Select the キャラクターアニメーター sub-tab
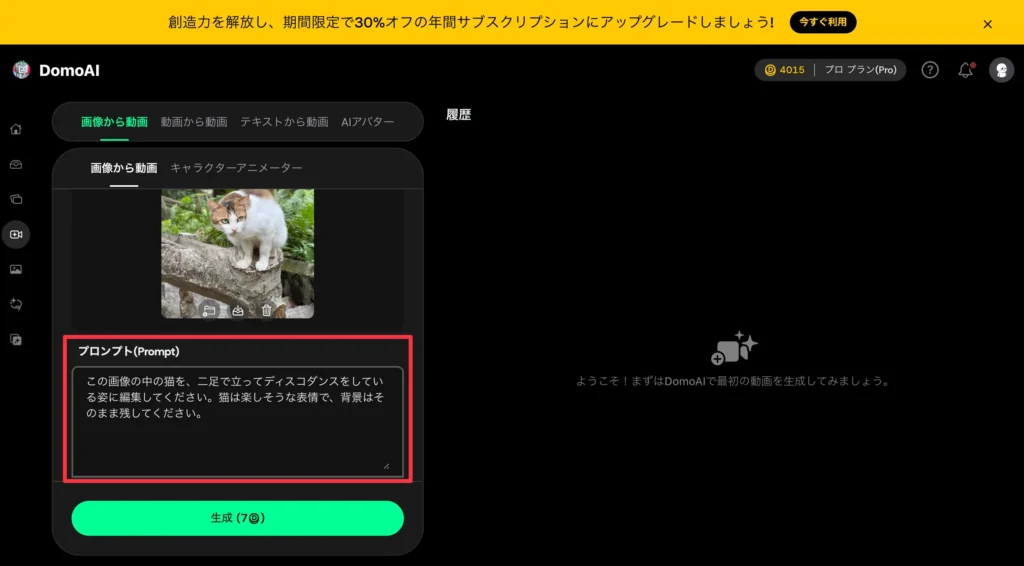 coord(236,168)
